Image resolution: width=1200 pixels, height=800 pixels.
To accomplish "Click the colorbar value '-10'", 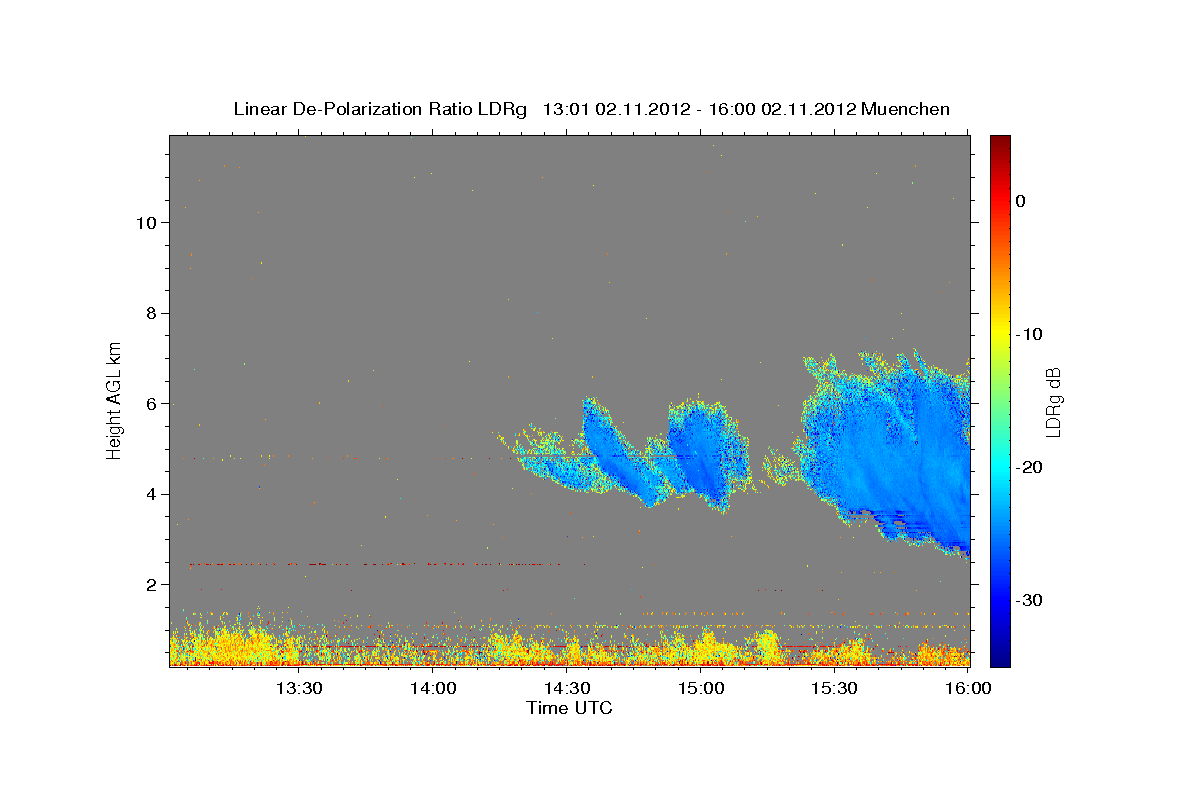I will pyautogui.click(x=1030, y=334).
